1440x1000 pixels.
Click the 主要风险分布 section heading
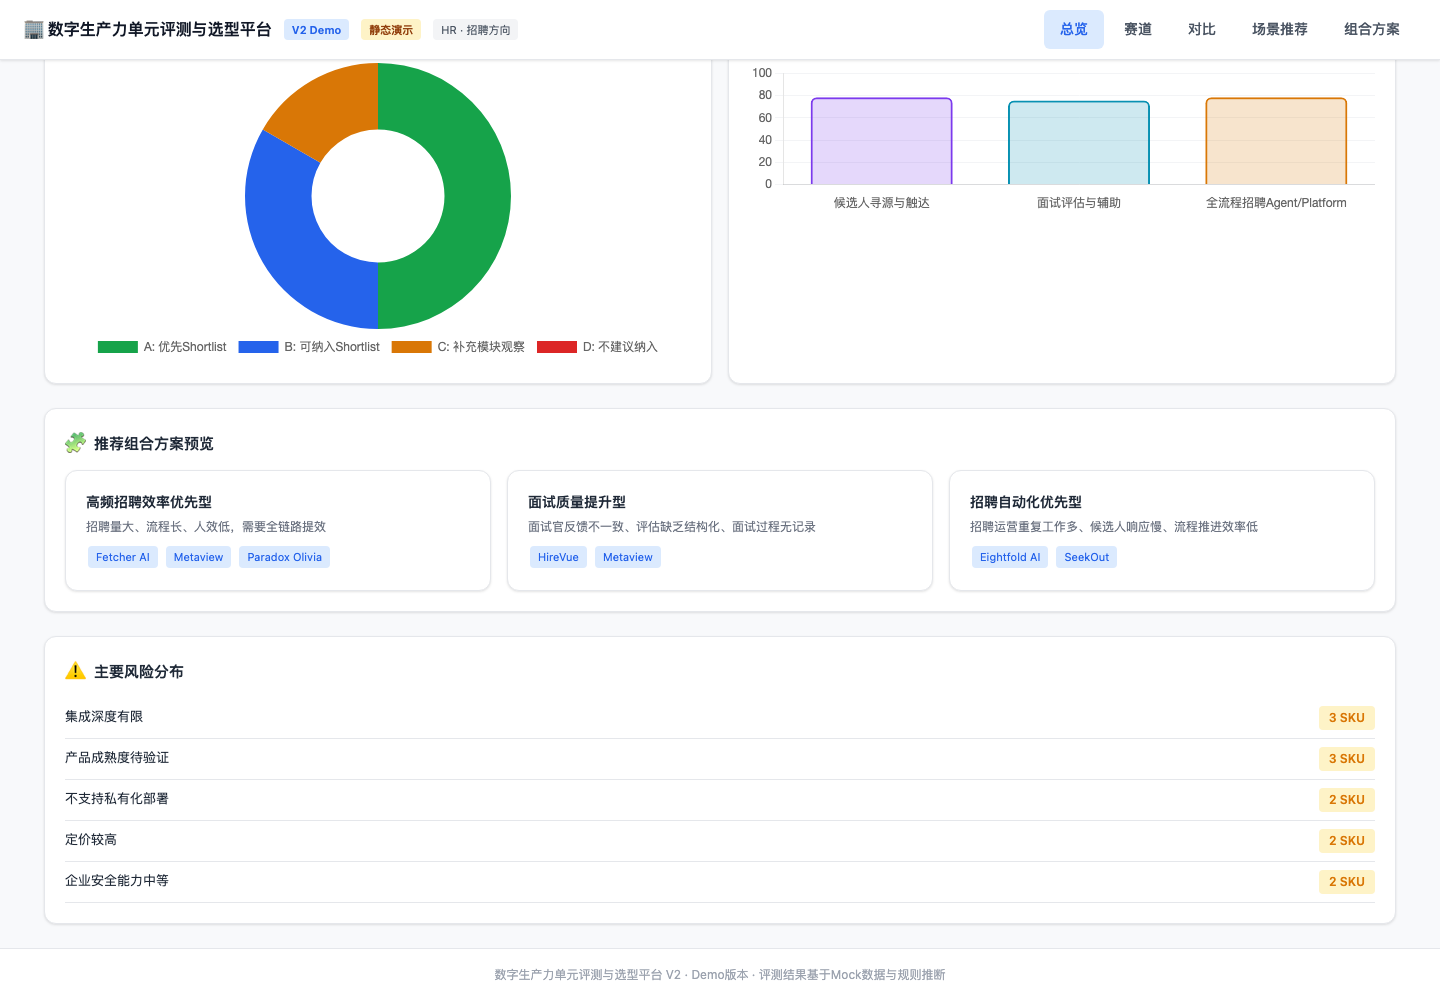(139, 671)
